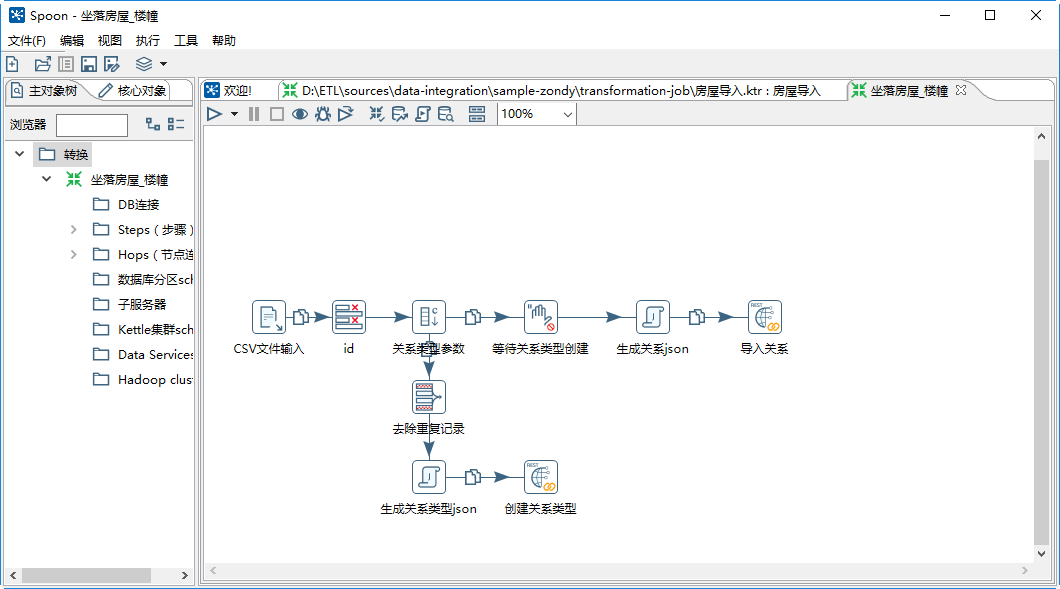The height and width of the screenshot is (589, 1060).
Task: Click the 浏览器 search input field
Action: tap(92, 125)
